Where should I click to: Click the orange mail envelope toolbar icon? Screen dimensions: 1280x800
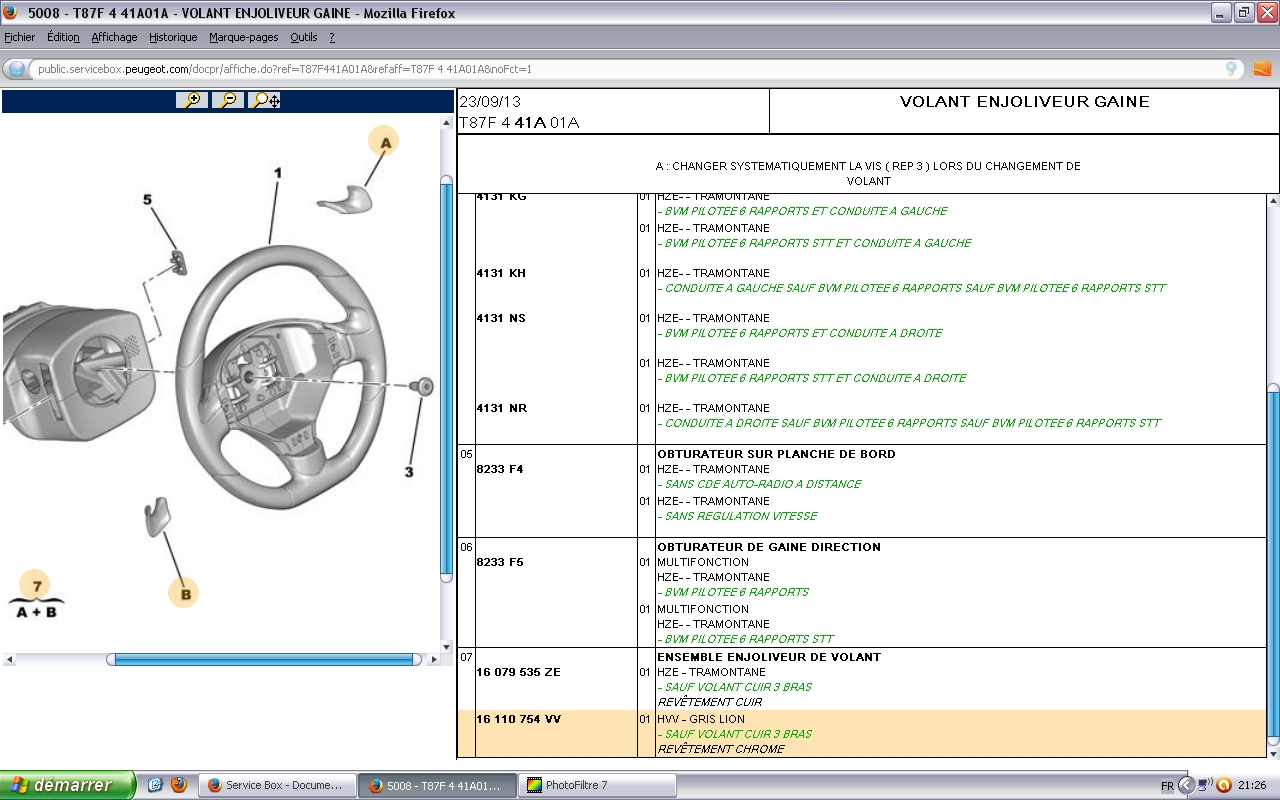(x=1262, y=69)
